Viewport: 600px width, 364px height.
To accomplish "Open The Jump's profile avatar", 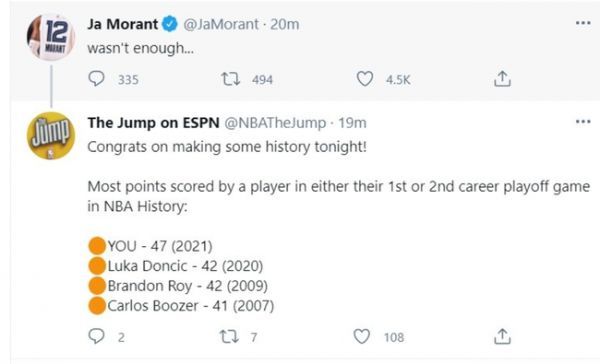I will [x=51, y=135].
